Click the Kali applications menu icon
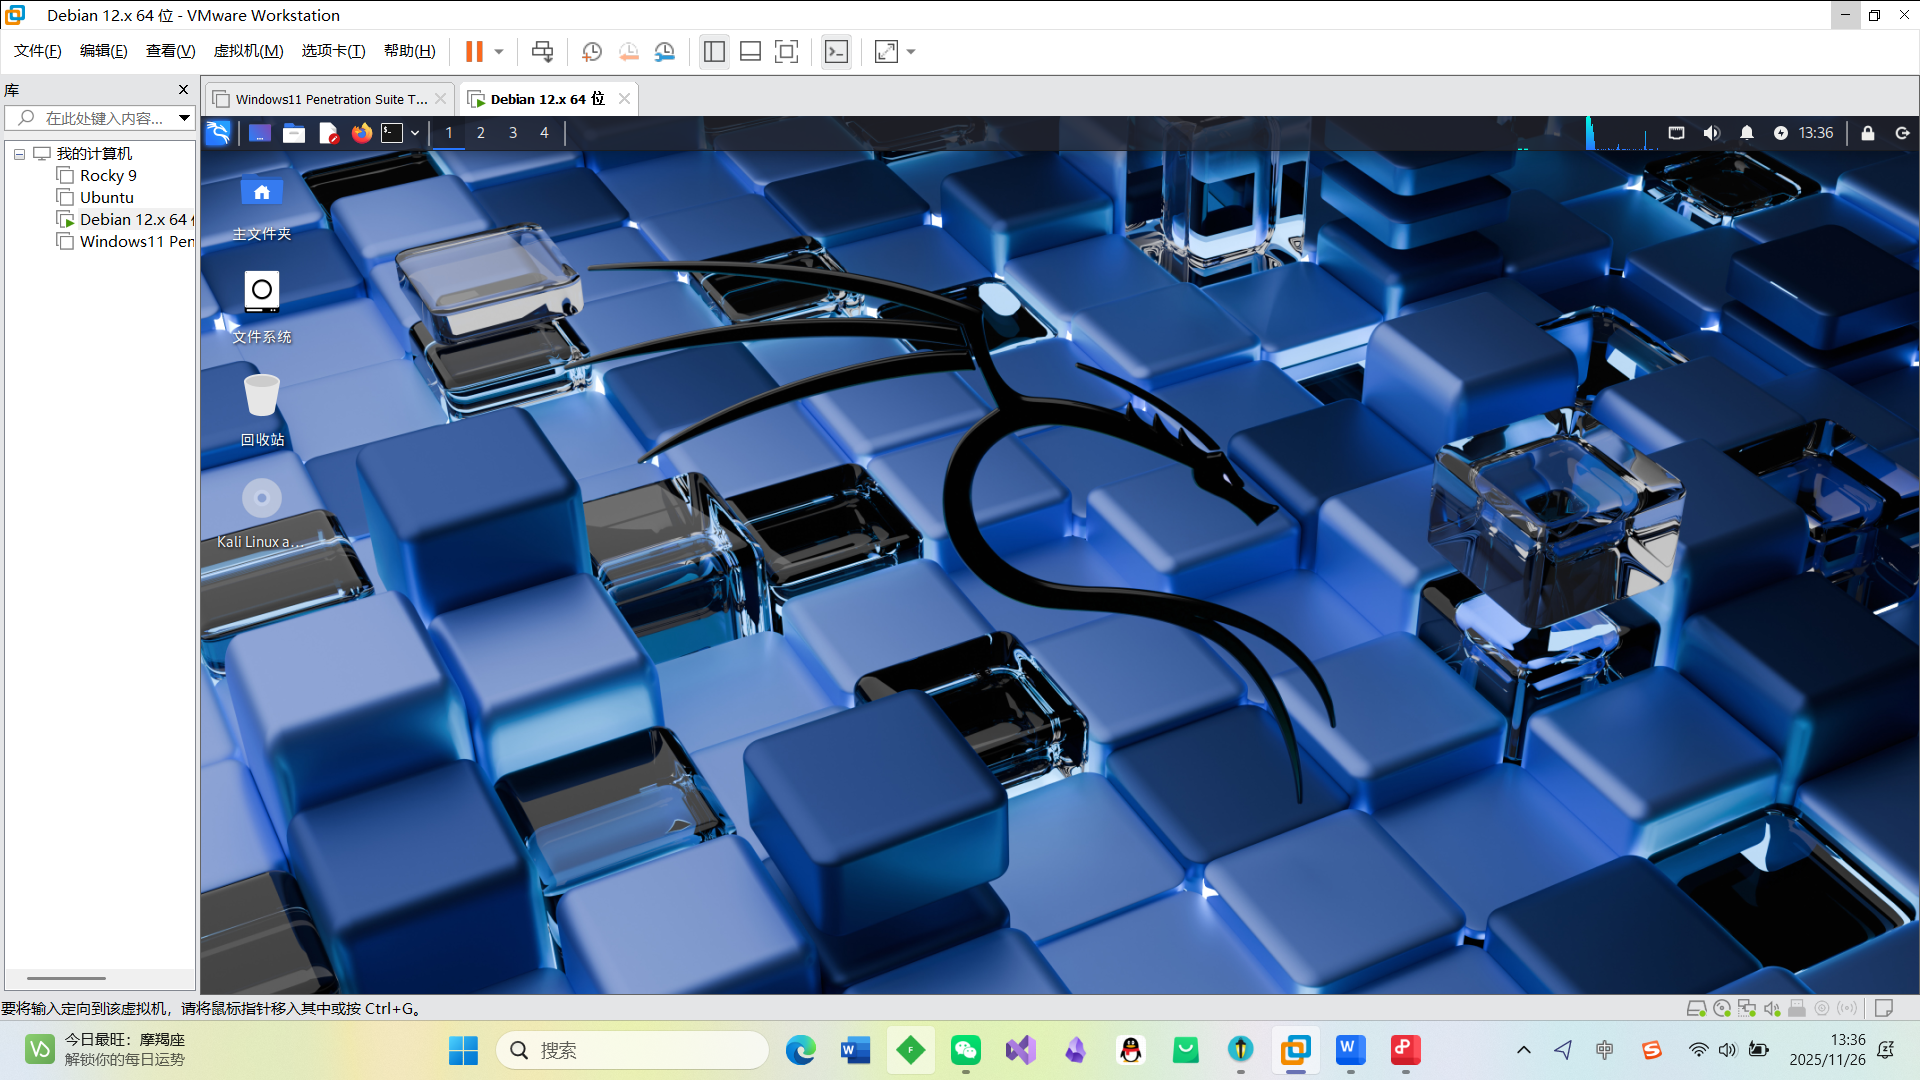The image size is (1920, 1080). click(x=218, y=133)
